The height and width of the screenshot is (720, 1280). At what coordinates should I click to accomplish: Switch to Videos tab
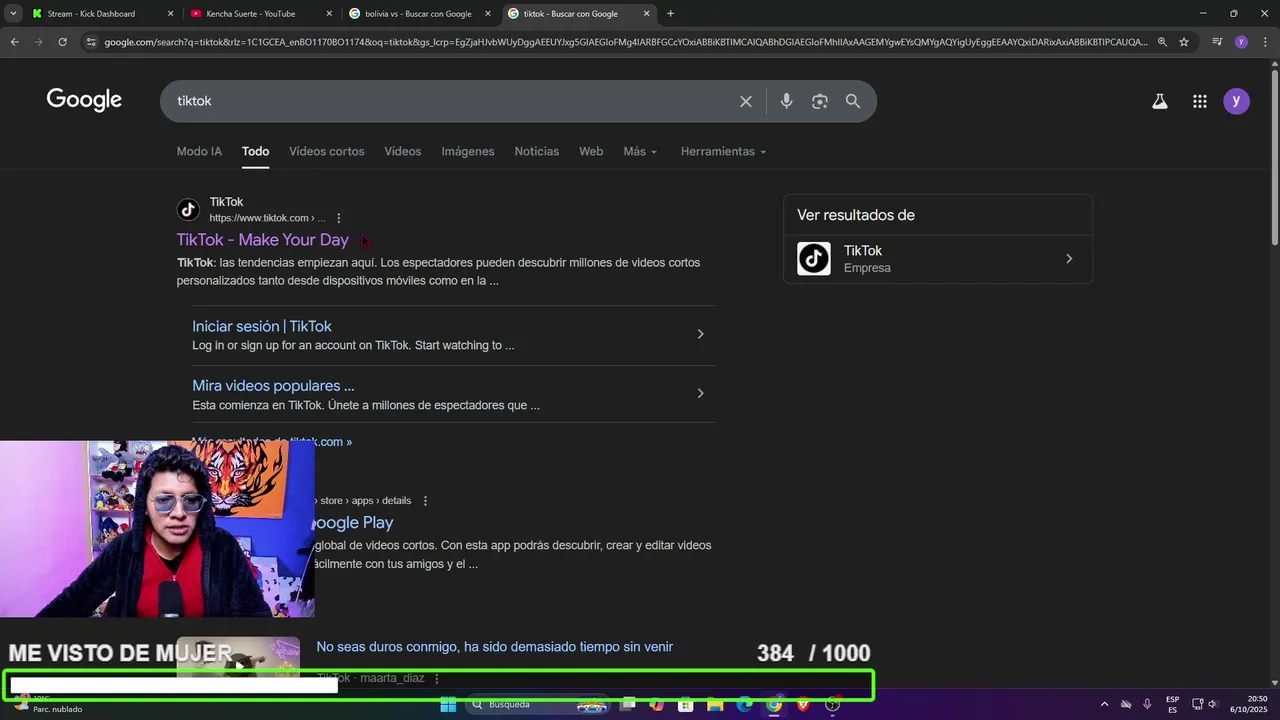click(x=403, y=151)
